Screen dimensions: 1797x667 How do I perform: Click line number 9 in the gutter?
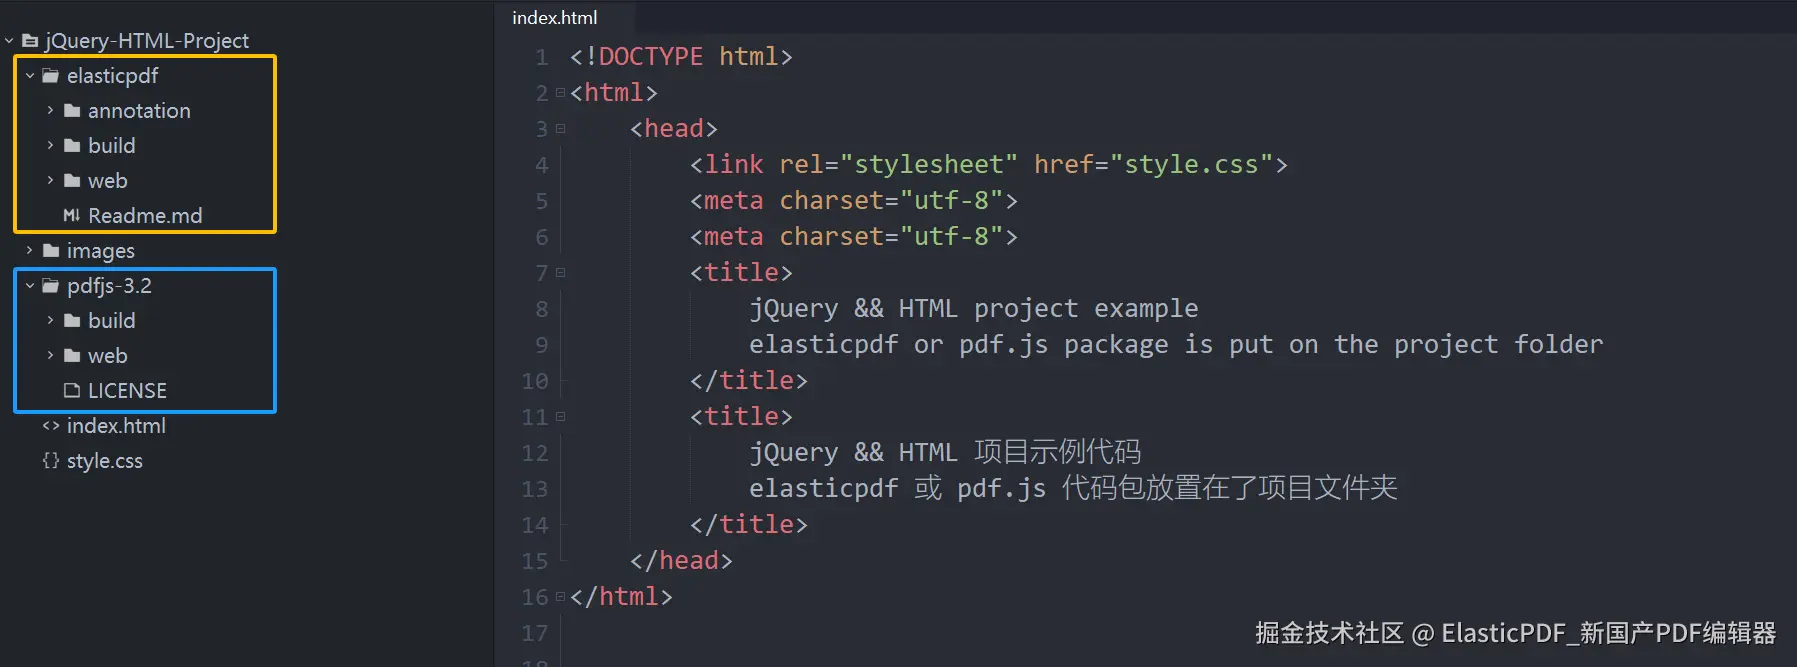(x=541, y=345)
